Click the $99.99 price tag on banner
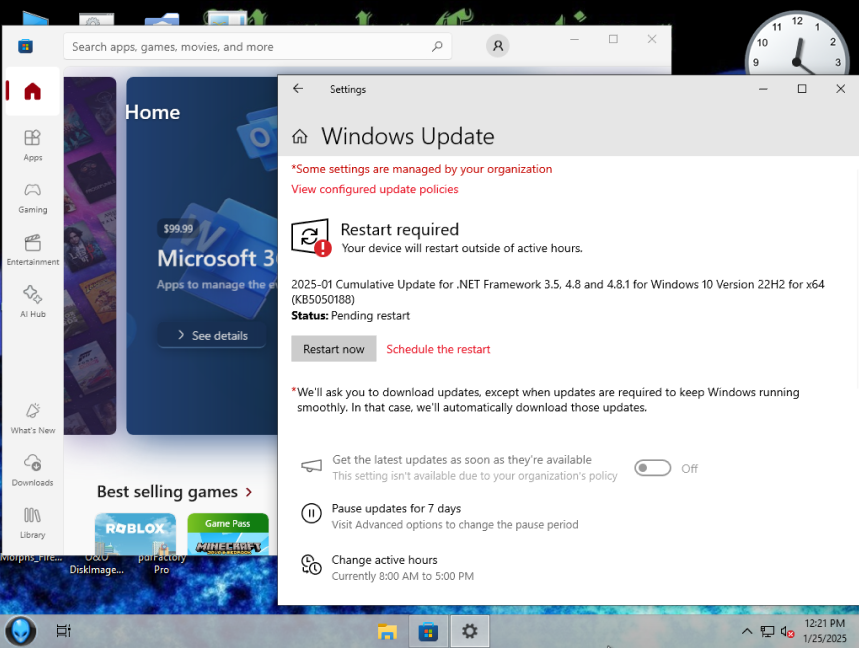 178,228
